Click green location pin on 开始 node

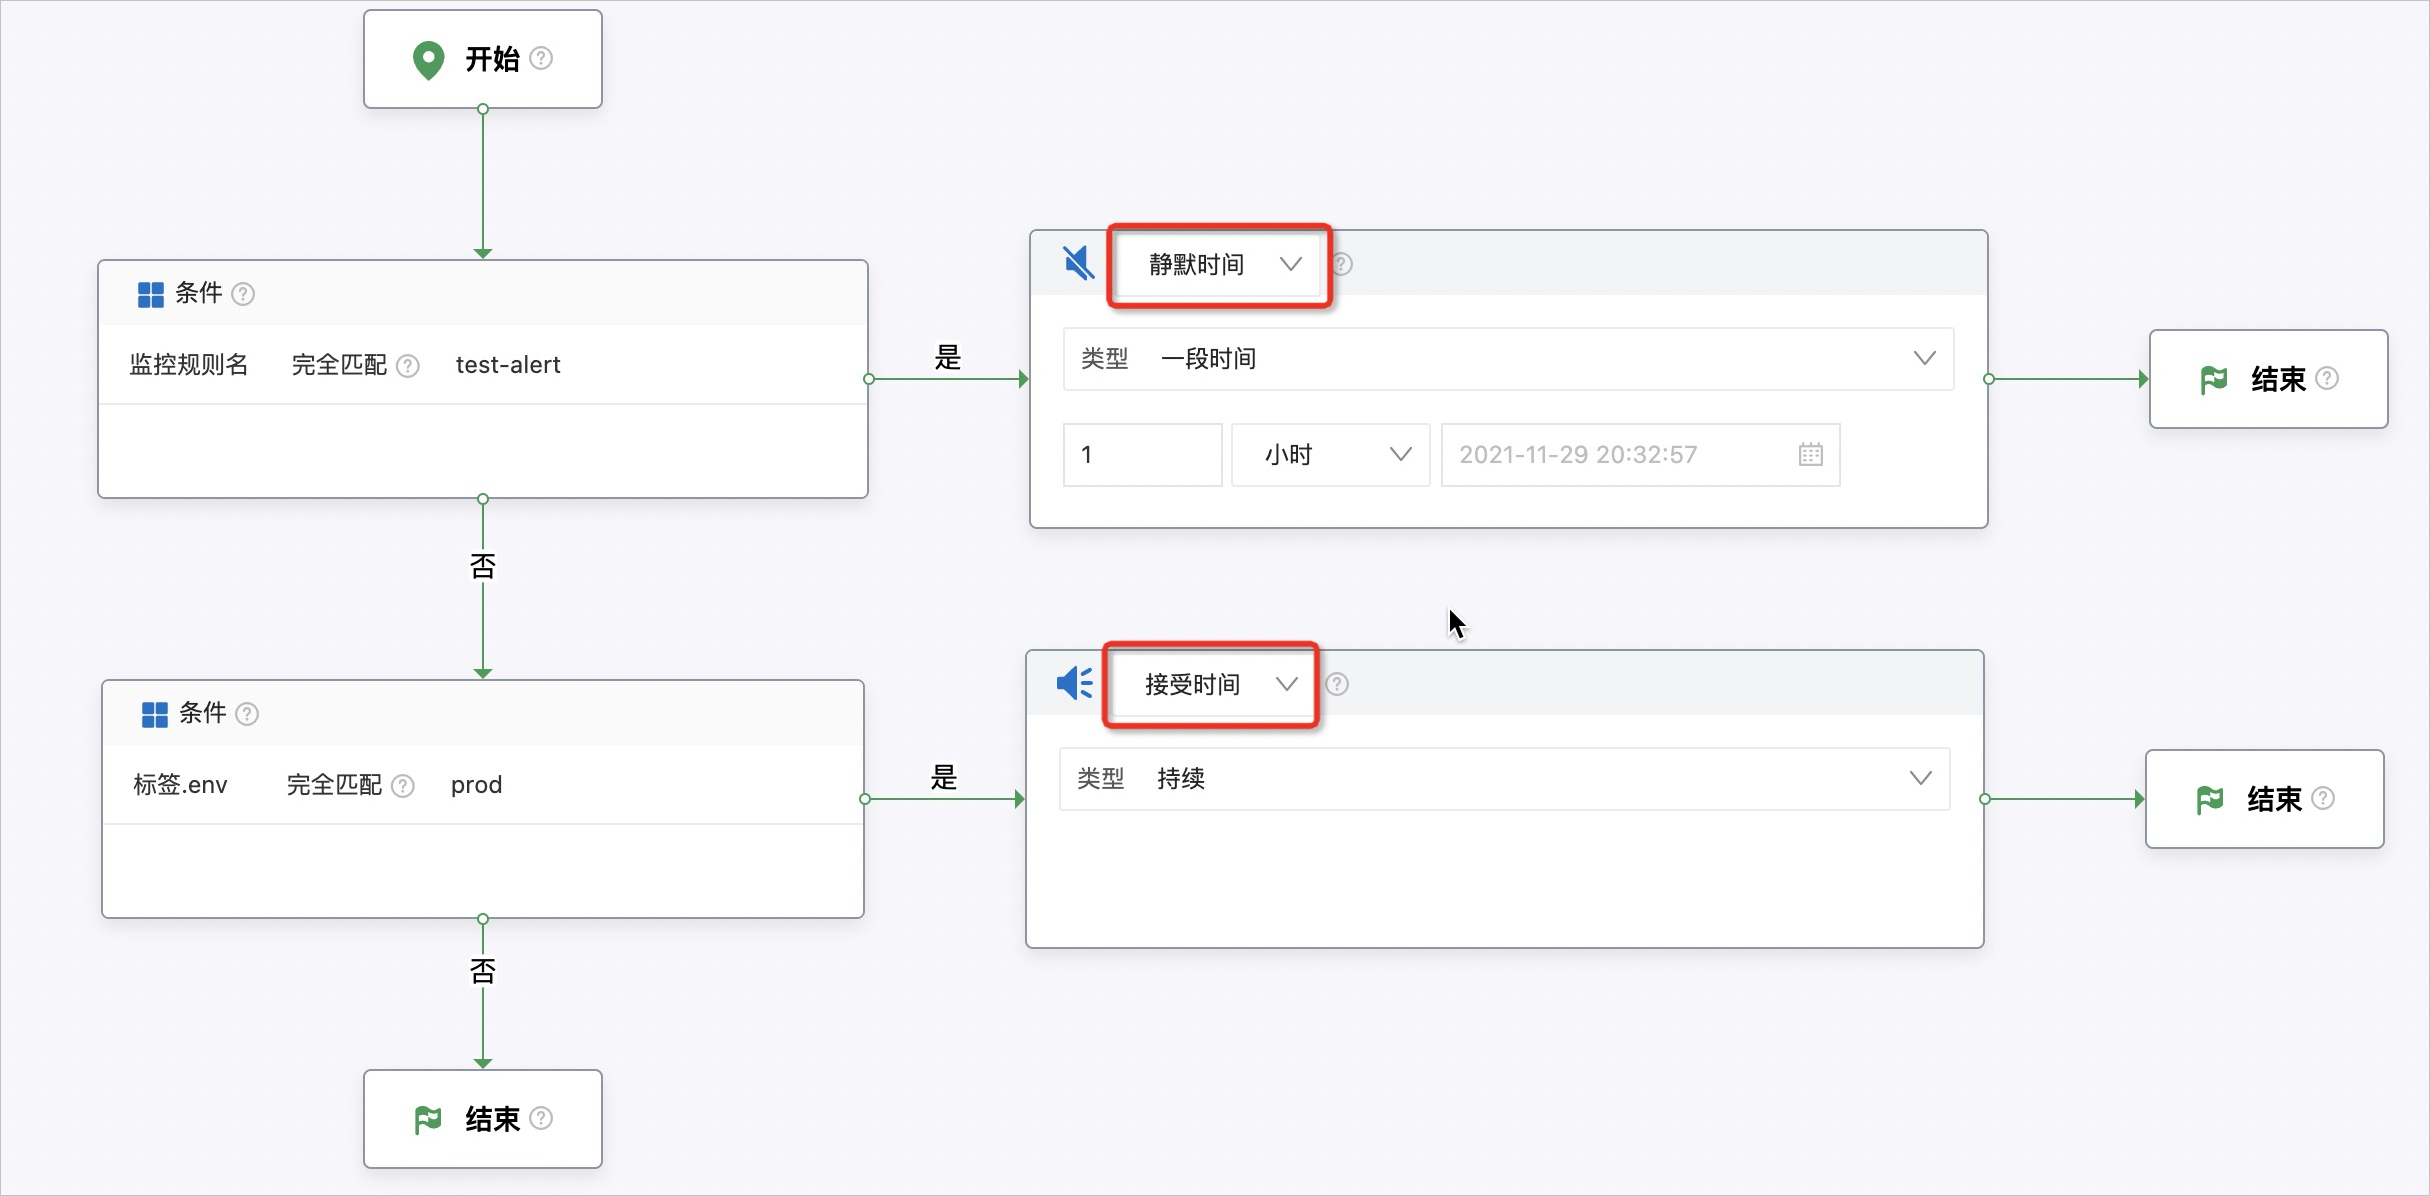(x=428, y=60)
